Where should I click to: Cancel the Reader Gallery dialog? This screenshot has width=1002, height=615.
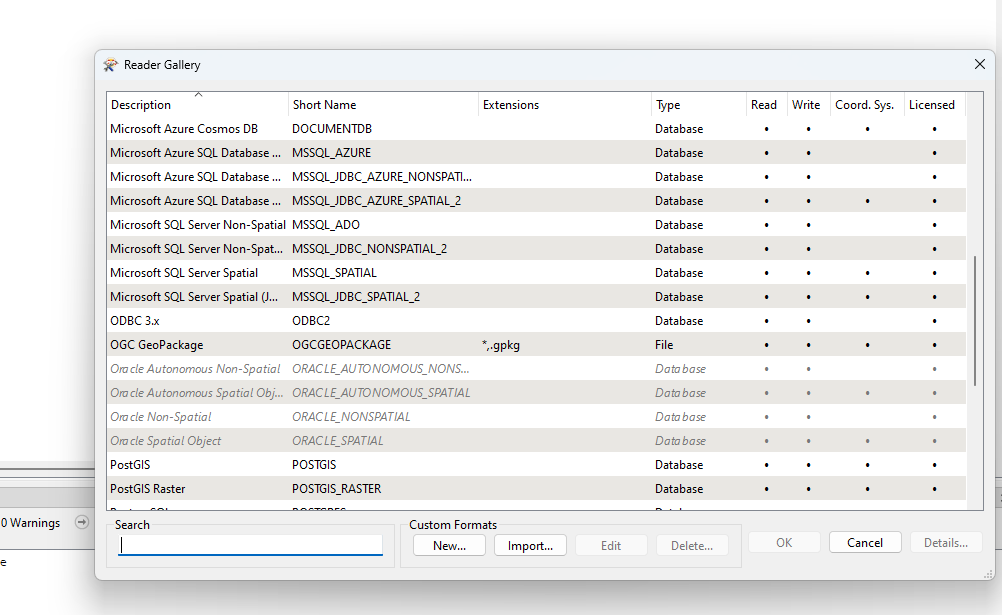point(865,542)
